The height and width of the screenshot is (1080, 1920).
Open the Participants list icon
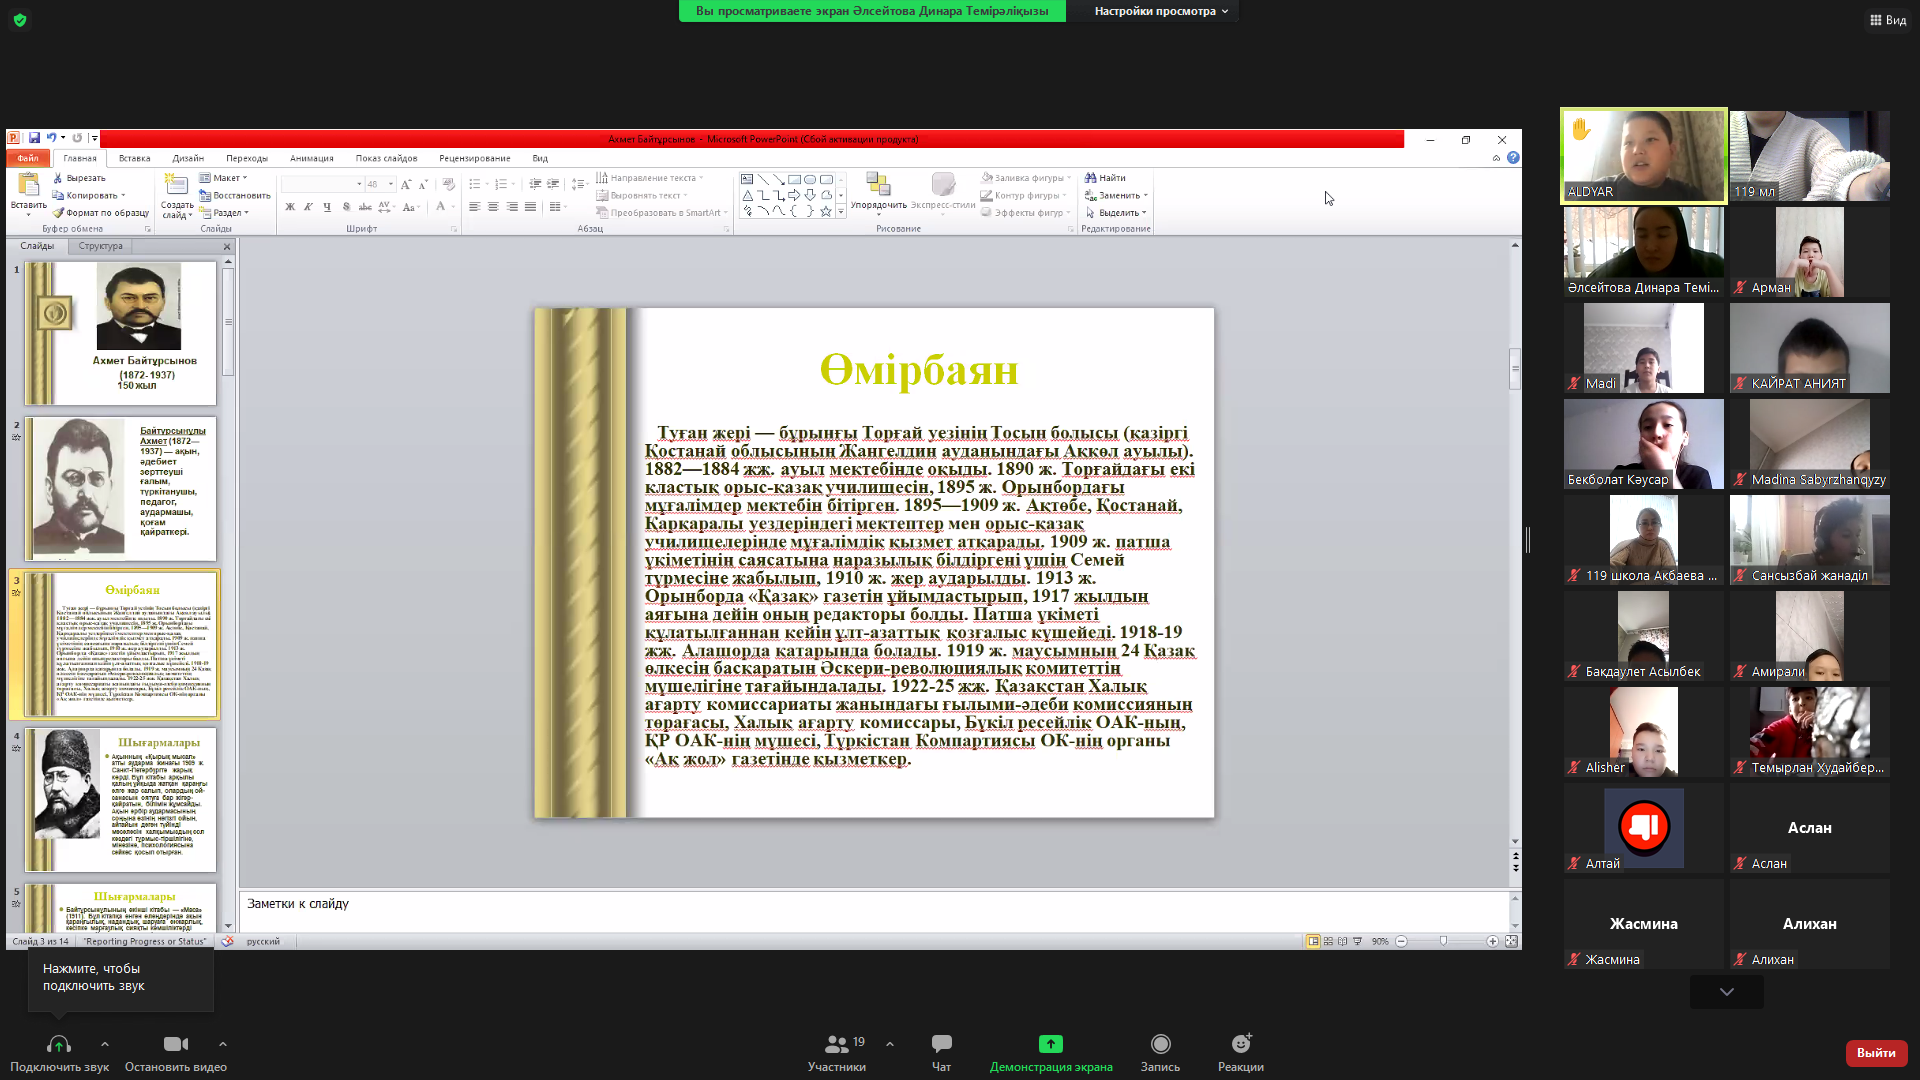tap(836, 1045)
